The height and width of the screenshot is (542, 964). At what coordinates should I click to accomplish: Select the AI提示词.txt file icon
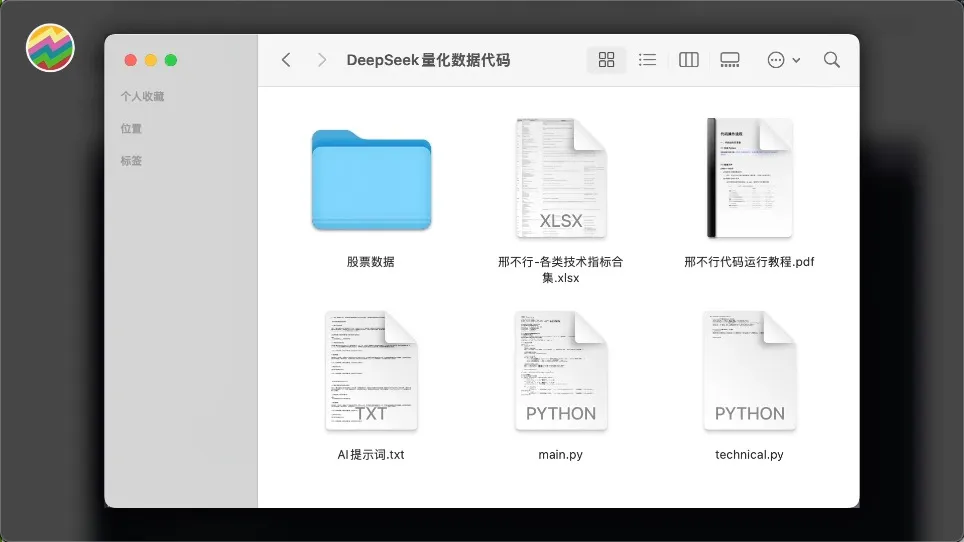pyautogui.click(x=371, y=371)
